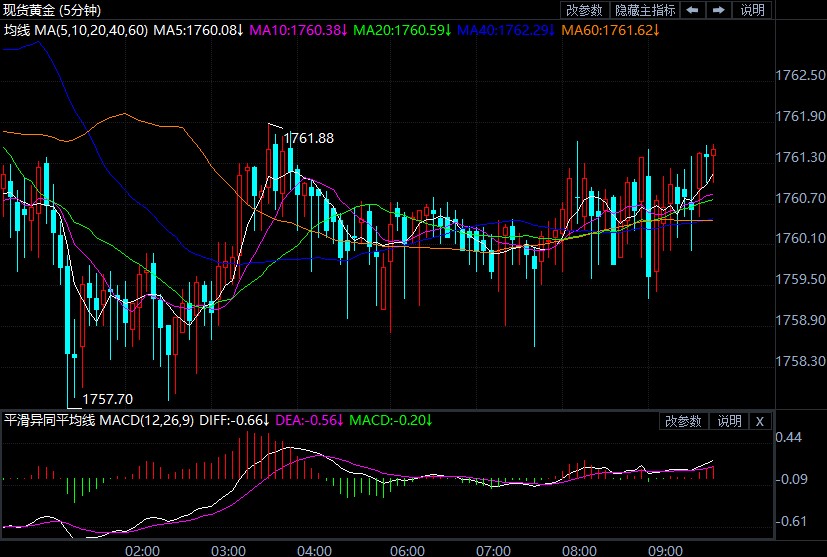The height and width of the screenshot is (557, 827).
Task: Click the -0.61 MACD axis label
Action: (791, 521)
